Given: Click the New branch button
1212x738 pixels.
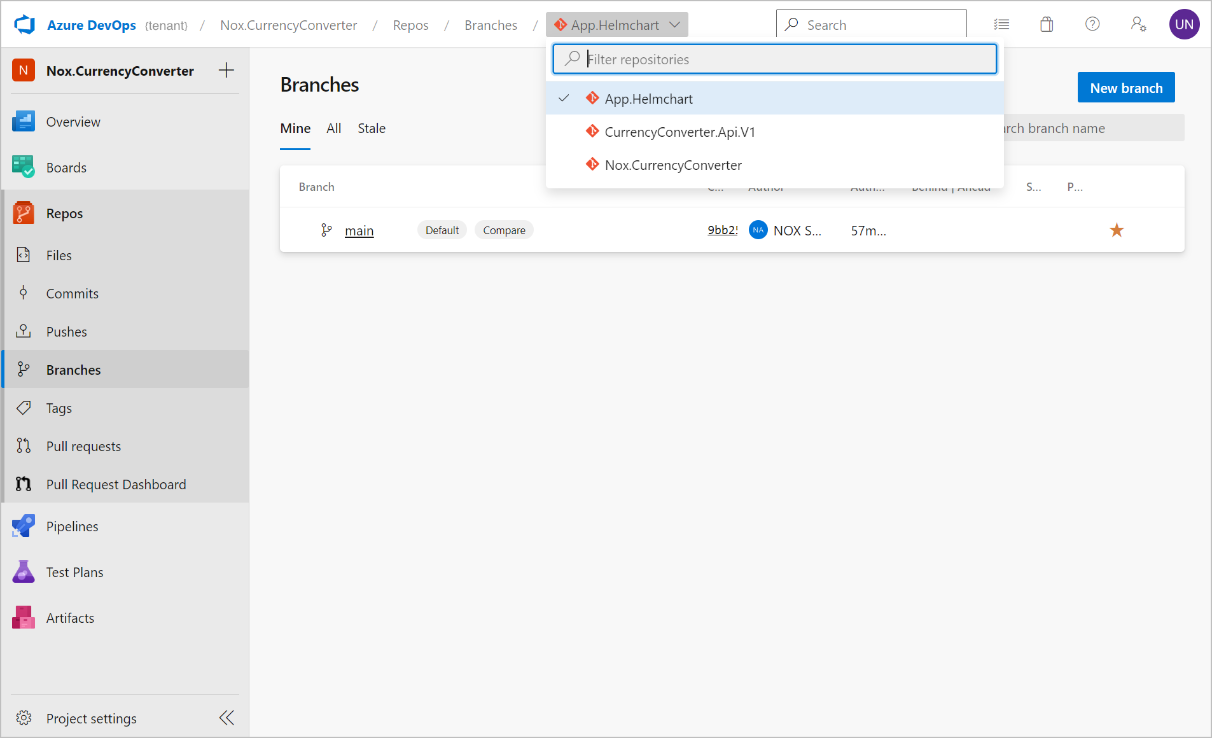Looking at the screenshot, I should click(1126, 88).
